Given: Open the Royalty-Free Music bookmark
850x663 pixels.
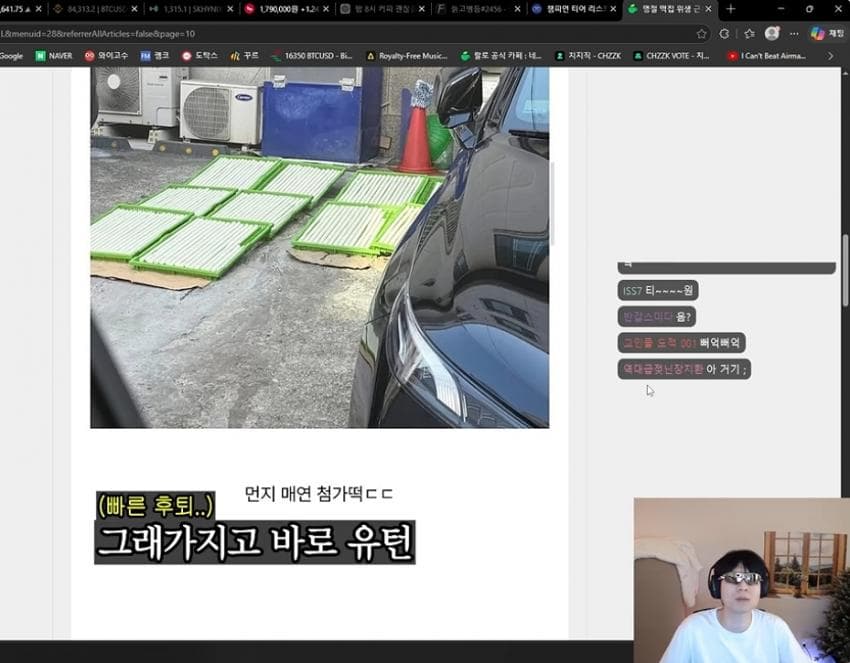Looking at the screenshot, I should pos(407,56).
